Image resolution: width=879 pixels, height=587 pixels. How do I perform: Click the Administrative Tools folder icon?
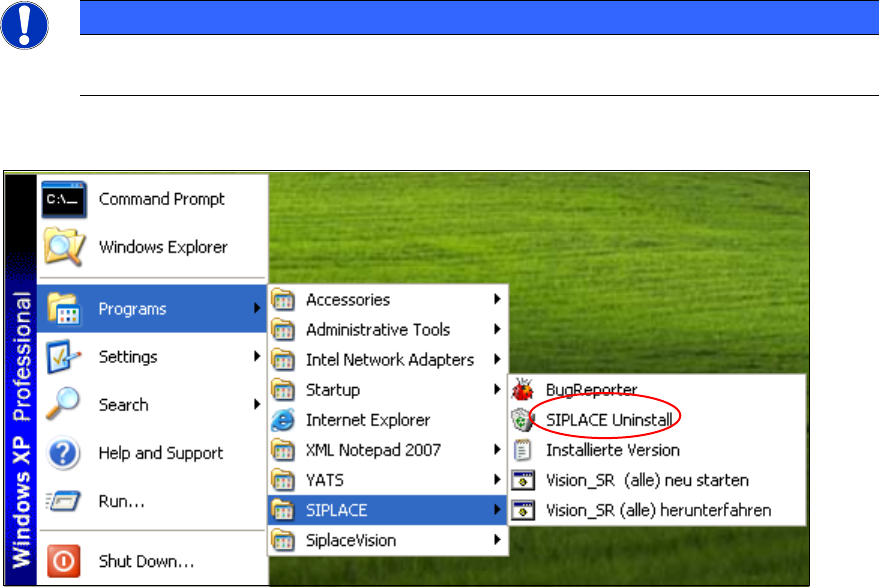pos(283,330)
